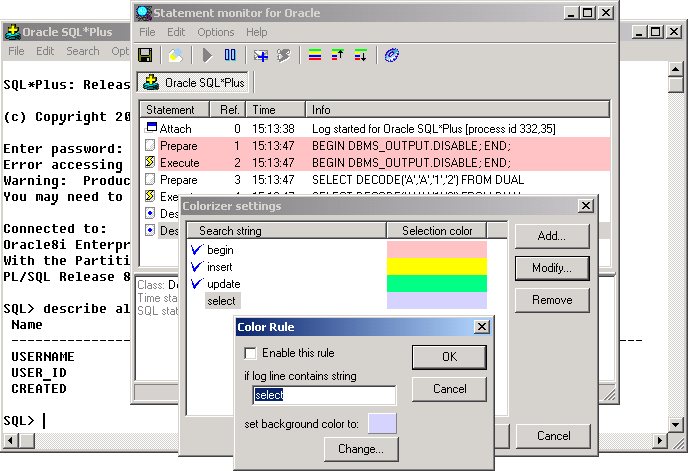Uncheck the 'insert' rule checkmark
The width and height of the screenshot is (688, 471).
197,266
